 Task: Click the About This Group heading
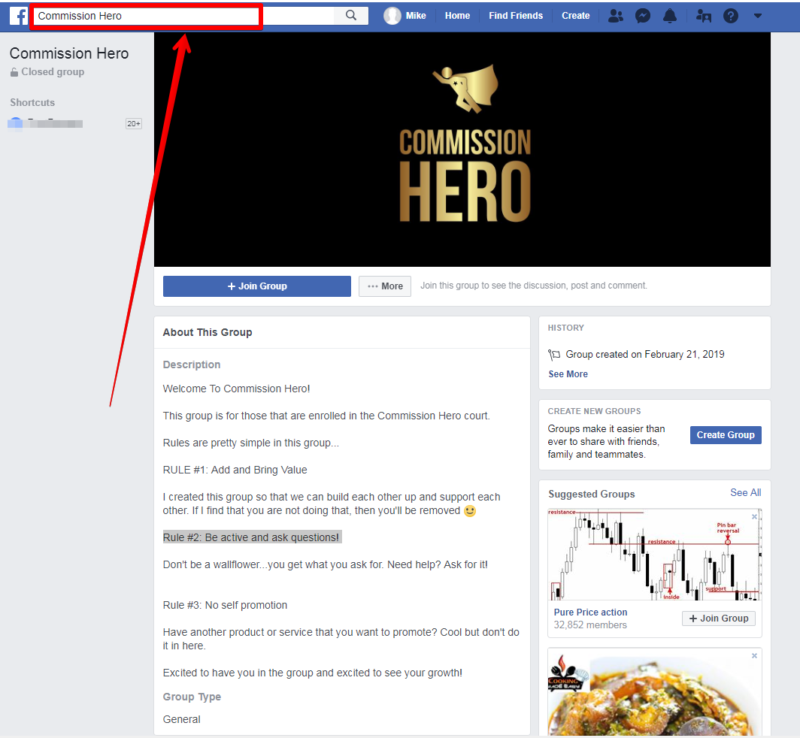[207, 332]
